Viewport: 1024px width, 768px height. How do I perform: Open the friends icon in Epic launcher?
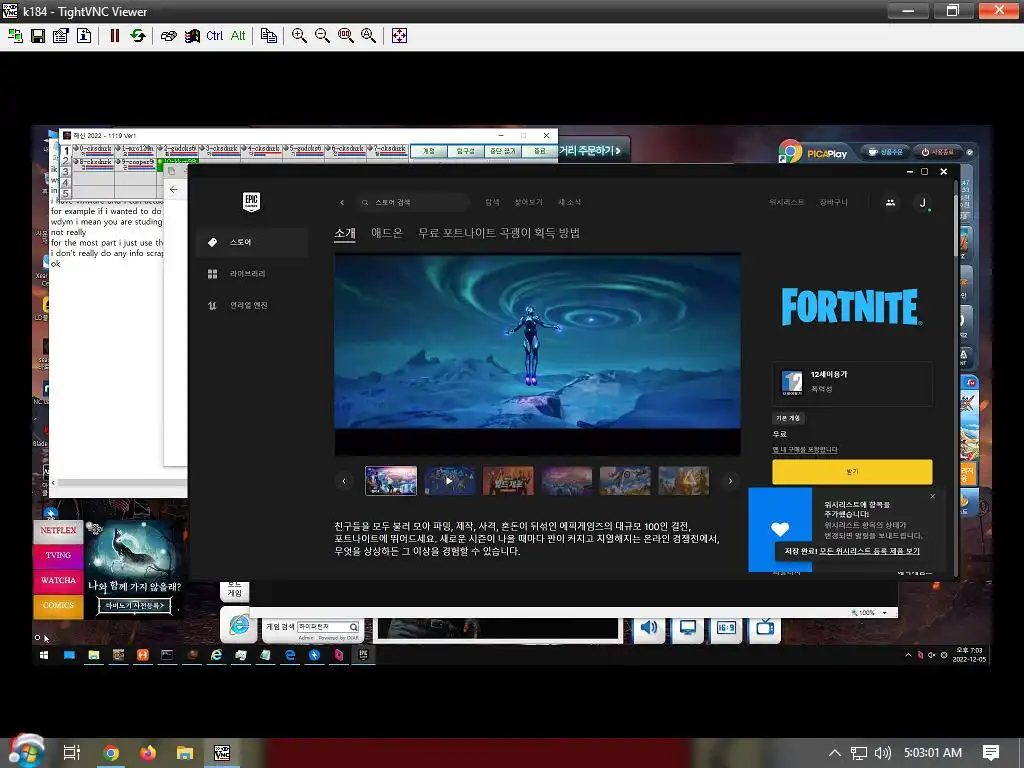[x=890, y=202]
